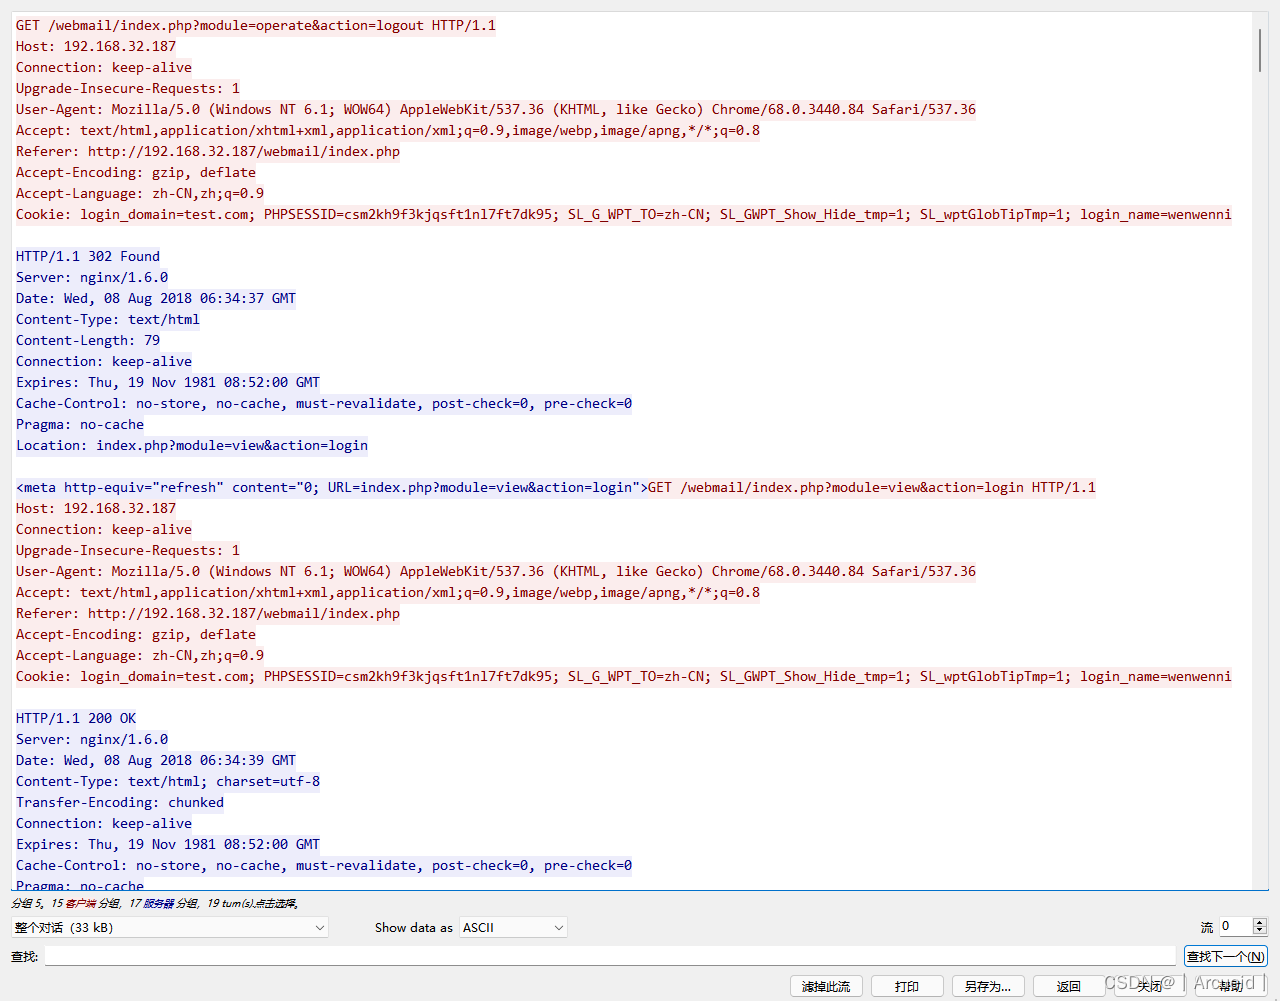Click the 查找下一个(N) button
The image size is (1280, 1001).
coord(1225,956)
